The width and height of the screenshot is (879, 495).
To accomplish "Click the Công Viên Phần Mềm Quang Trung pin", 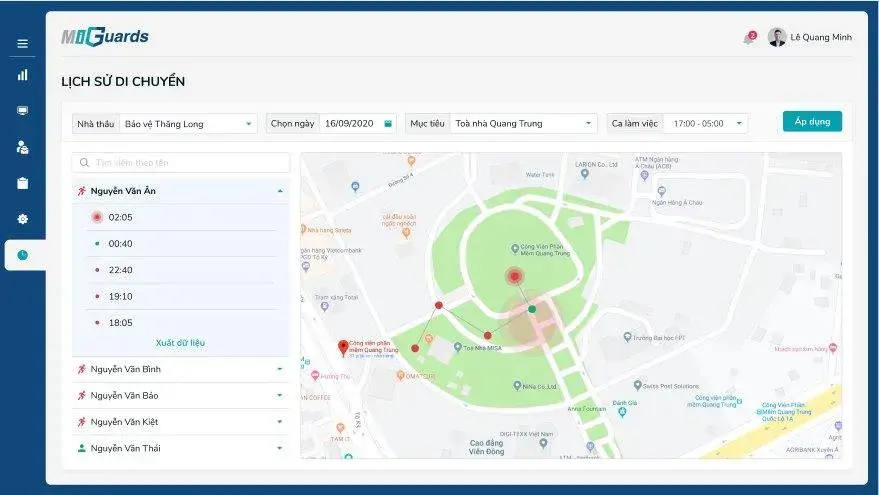I will pyautogui.click(x=515, y=248).
